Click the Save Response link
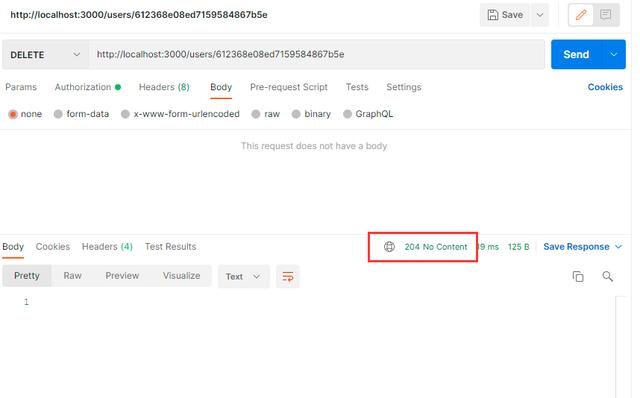 [x=576, y=247]
